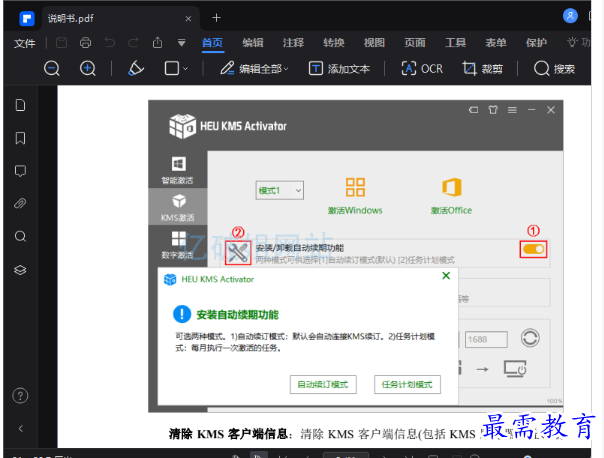Click 编辑全部 edit button

pos(254,69)
